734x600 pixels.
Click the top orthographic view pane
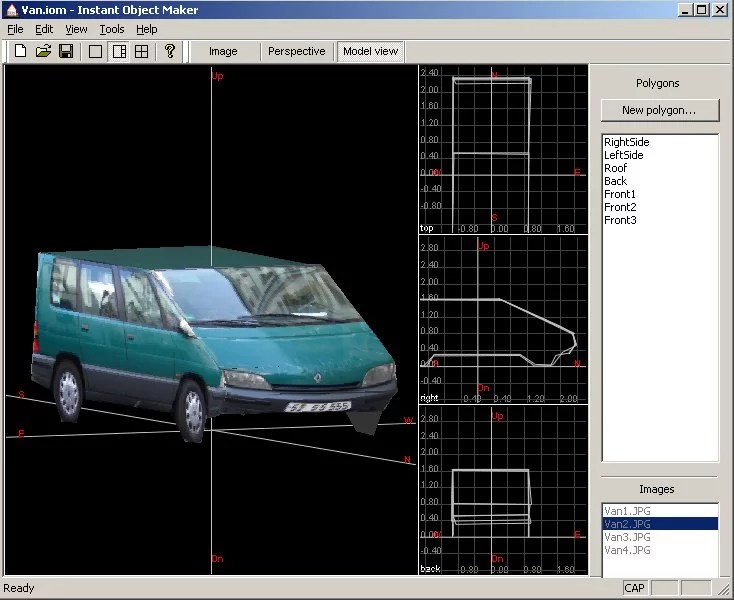[x=503, y=149]
